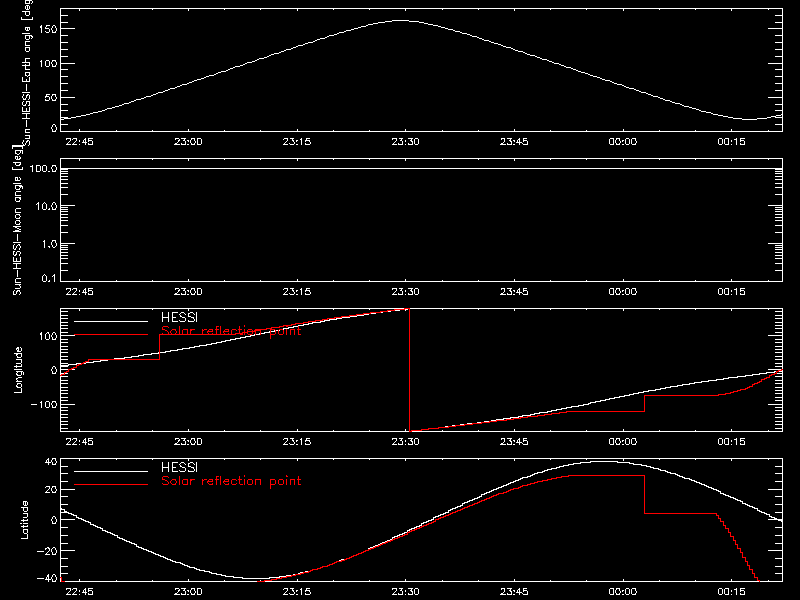Select the 50 tick on Earth angle axis
The height and width of the screenshot is (600, 800).
point(52,98)
